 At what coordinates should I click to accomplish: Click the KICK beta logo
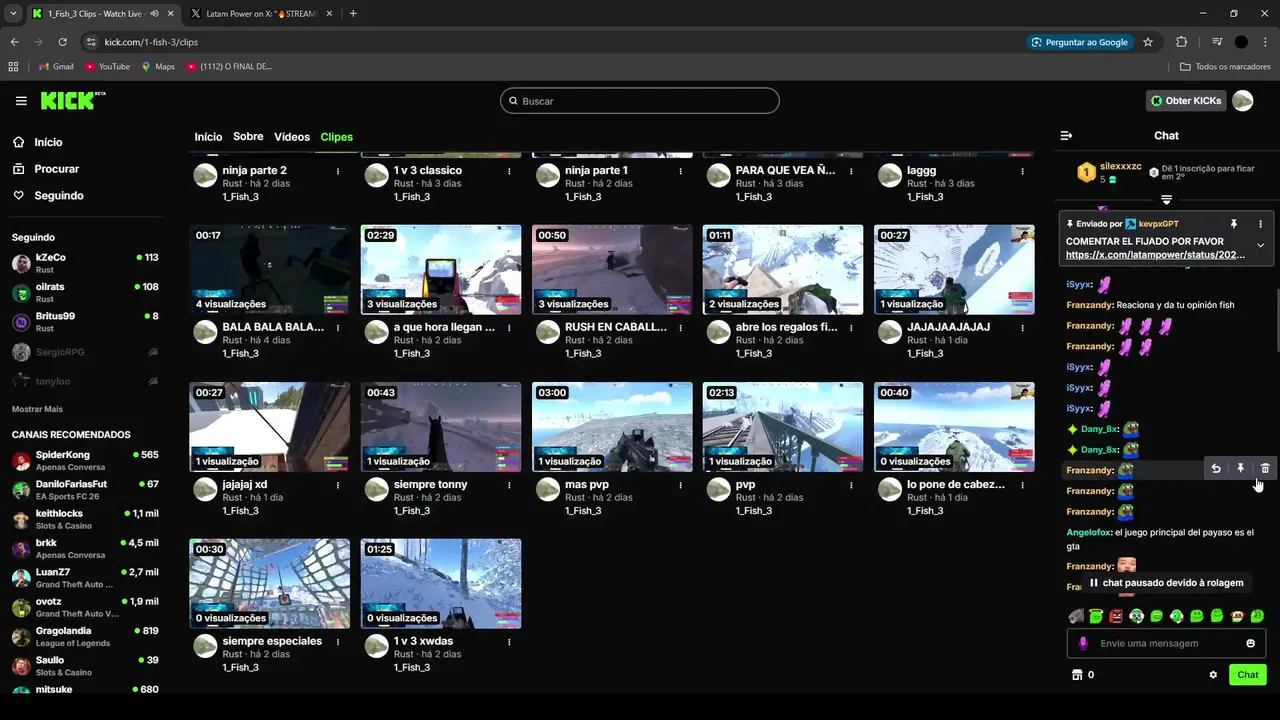73,100
